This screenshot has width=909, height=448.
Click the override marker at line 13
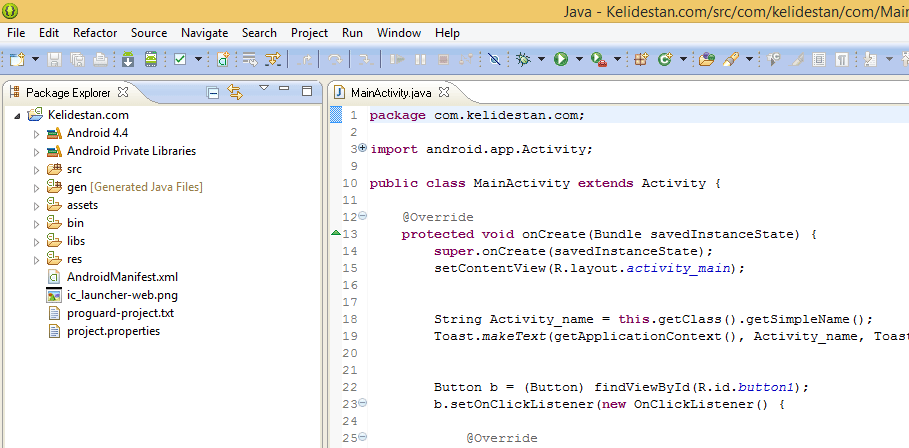coord(336,233)
